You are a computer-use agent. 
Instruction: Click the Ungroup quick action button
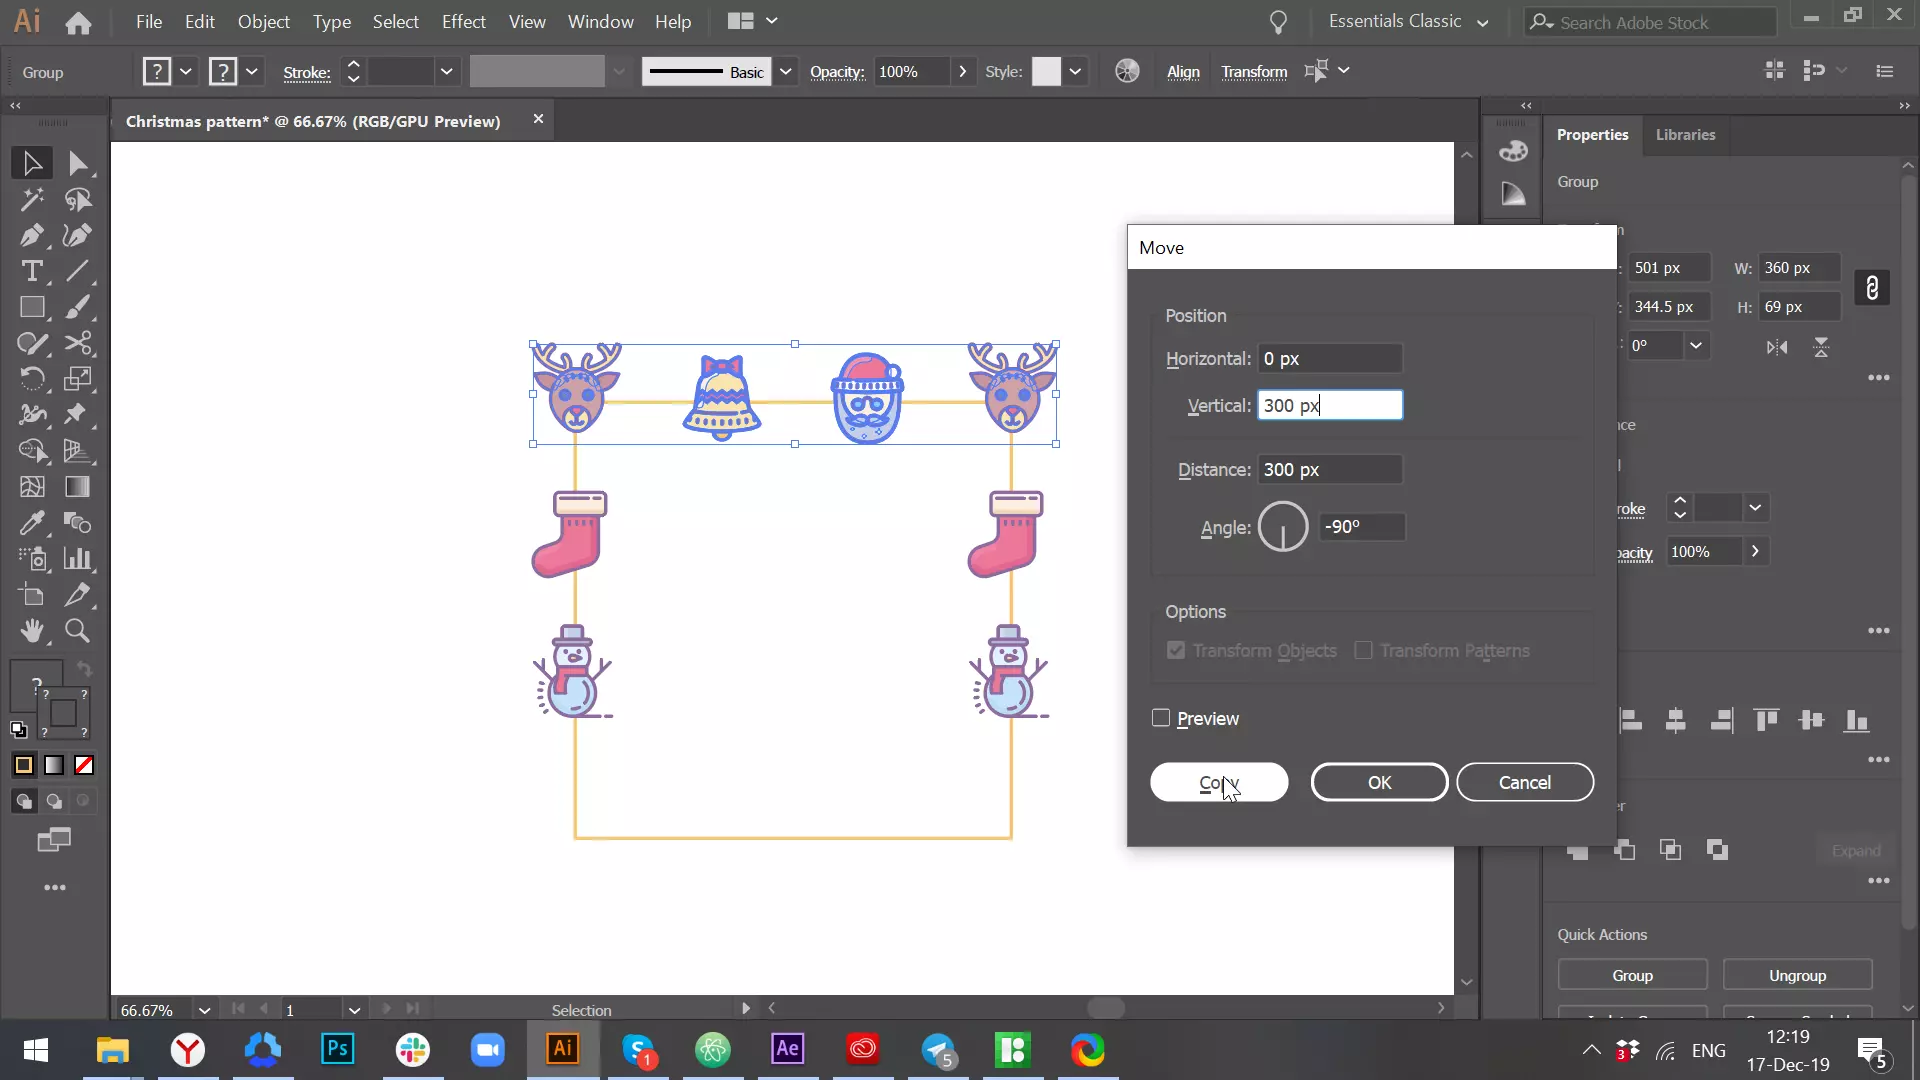(1797, 975)
